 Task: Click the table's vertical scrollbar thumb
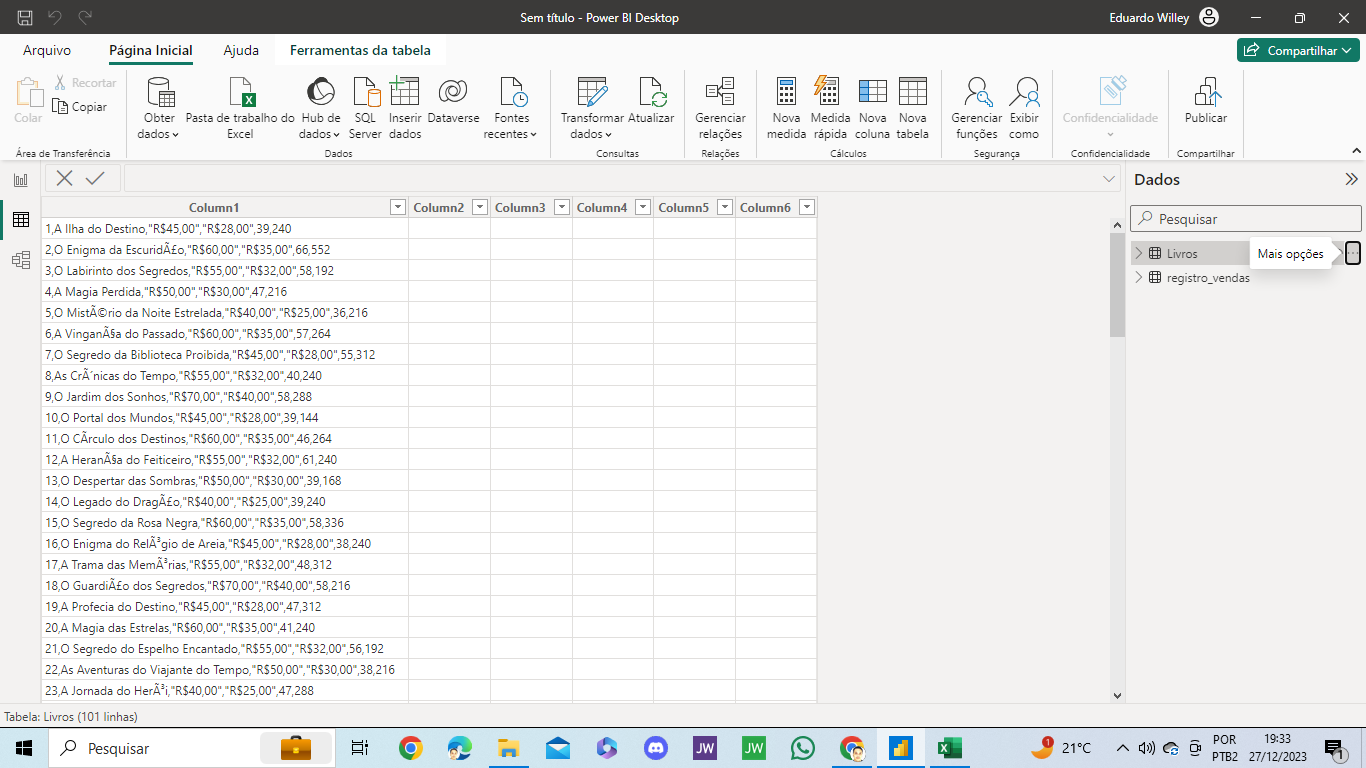coord(1117,285)
